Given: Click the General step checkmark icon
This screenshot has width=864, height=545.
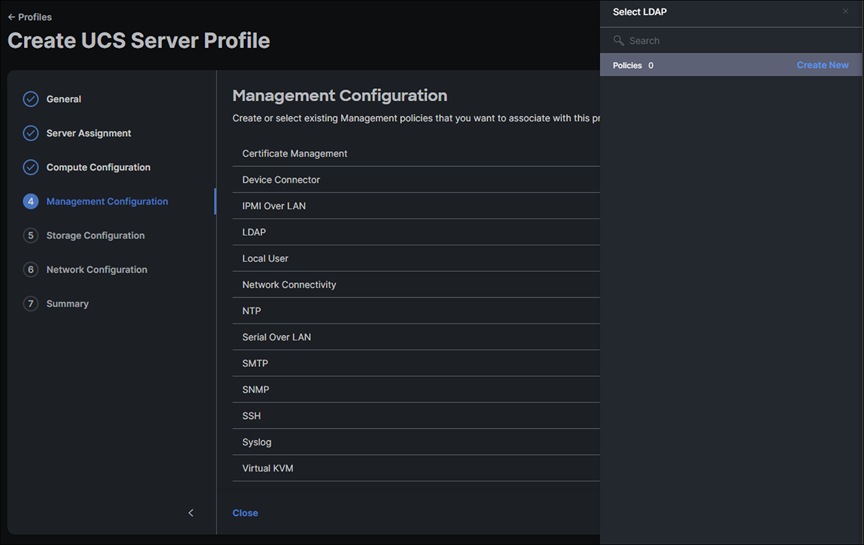Looking at the screenshot, I should click(31, 99).
